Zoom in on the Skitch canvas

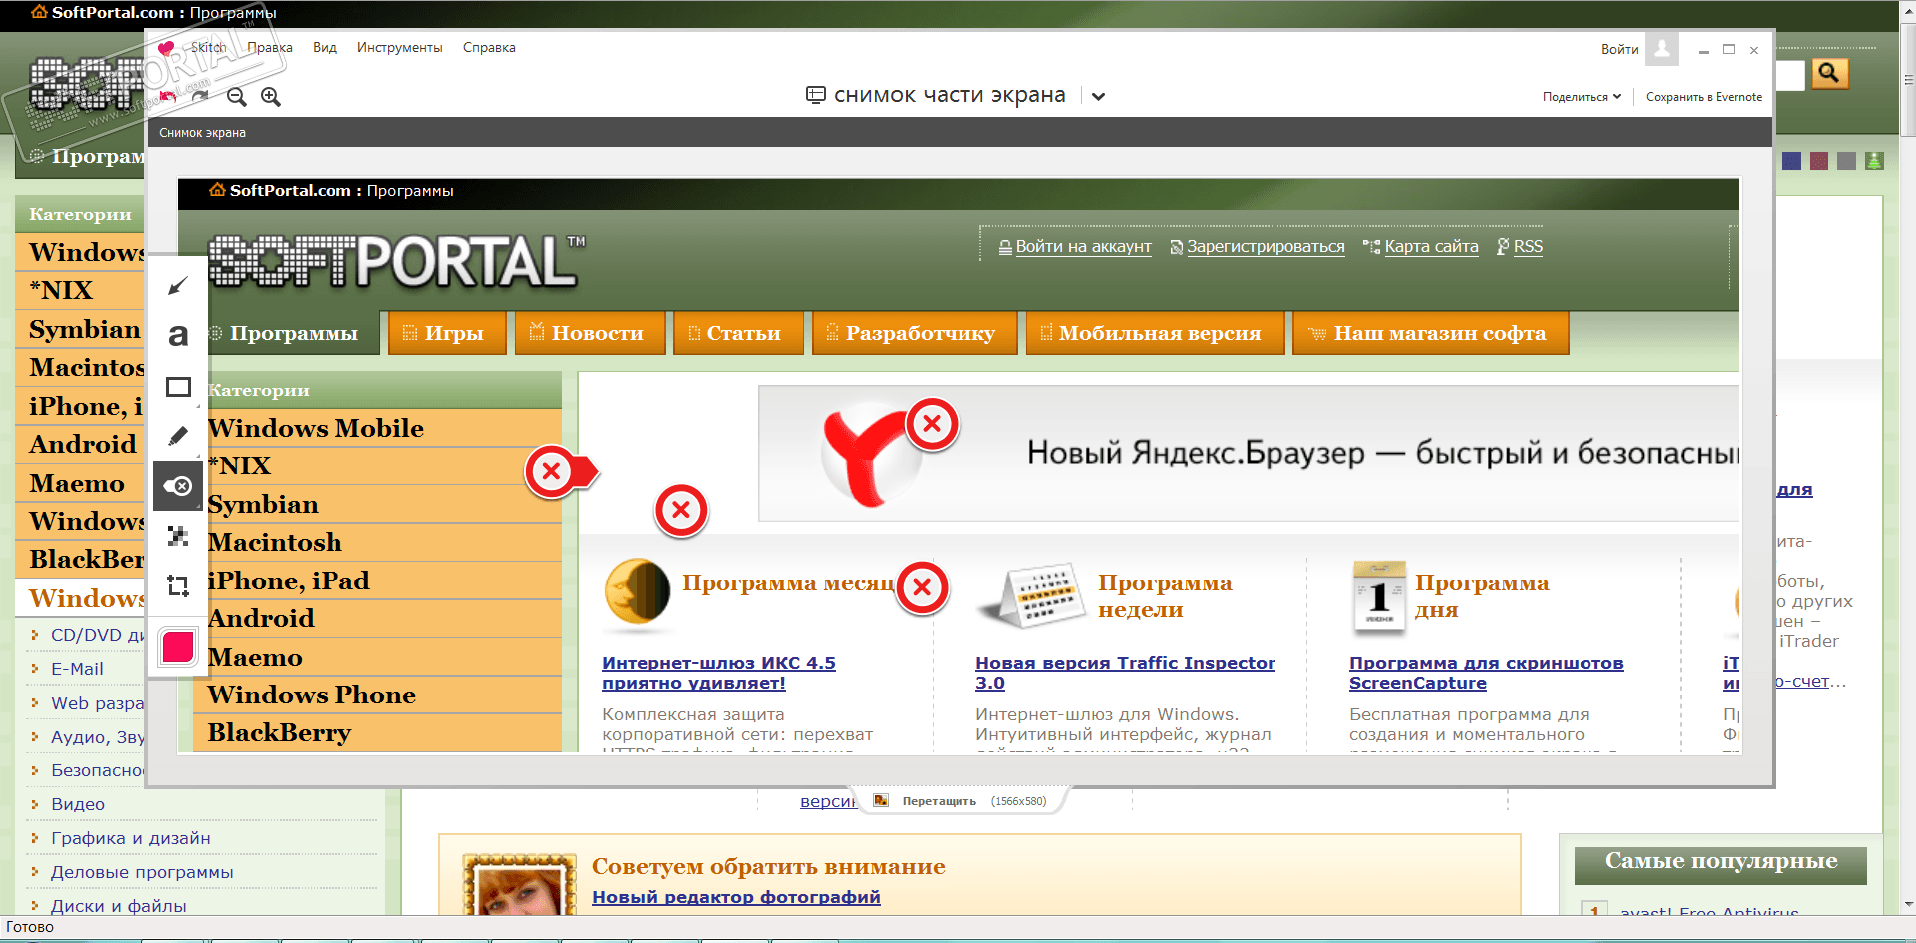(x=271, y=96)
